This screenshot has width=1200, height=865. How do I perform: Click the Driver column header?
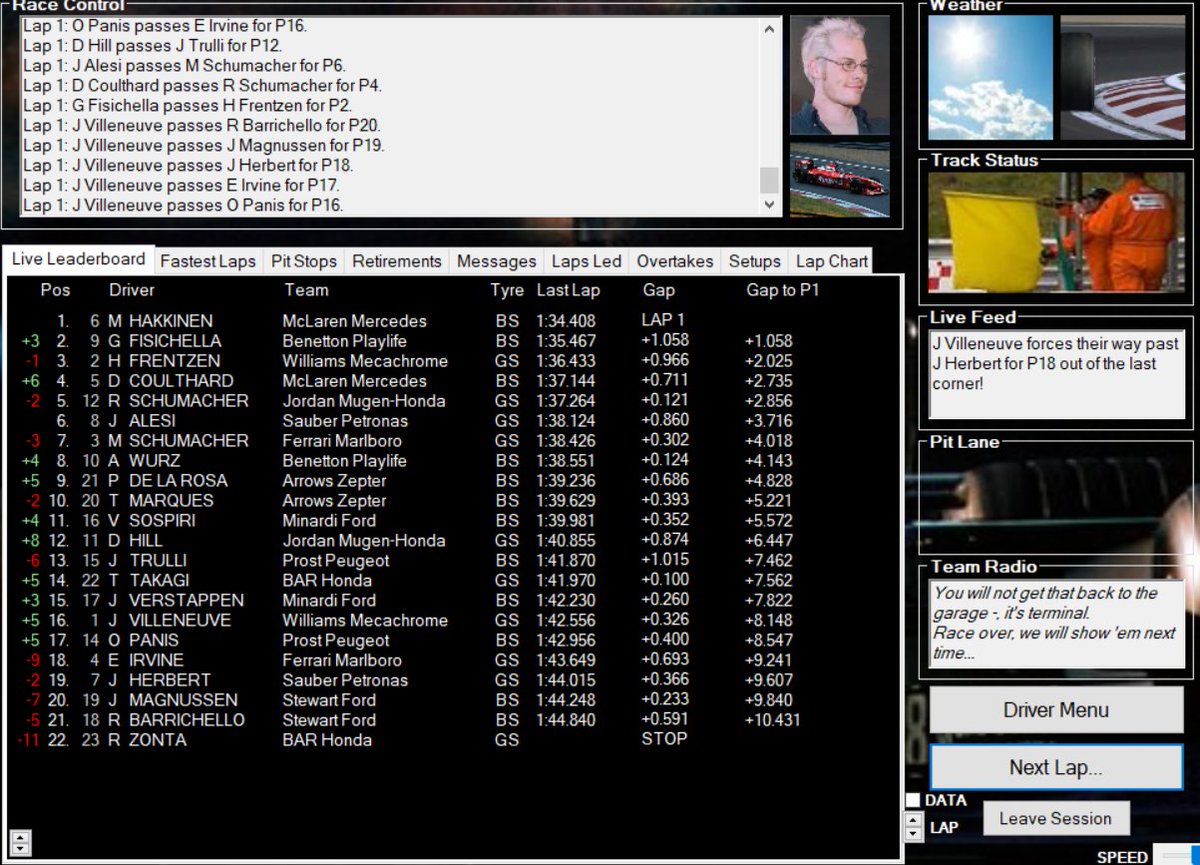132,290
